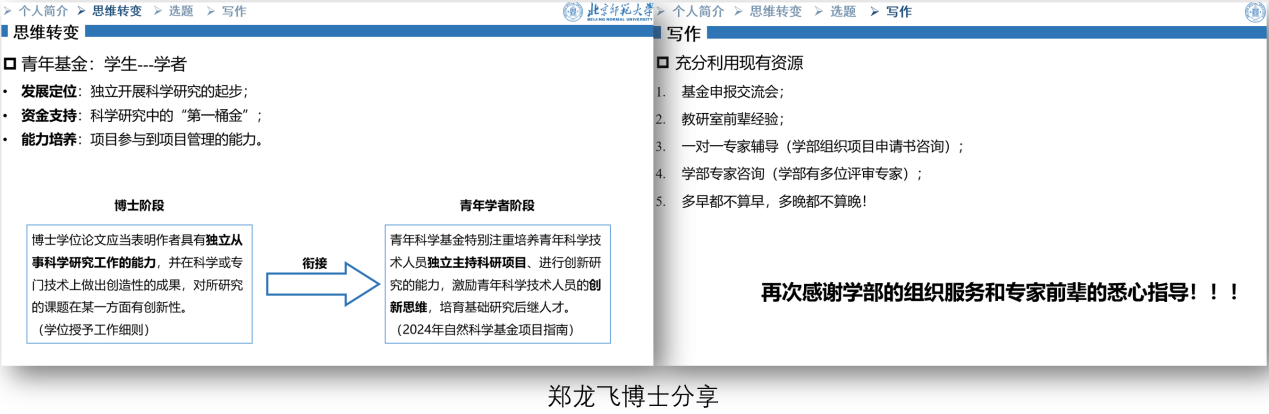Click the partial university emblem on right slide
Image resolution: width=1269 pixels, height=414 pixels.
tap(1256, 12)
